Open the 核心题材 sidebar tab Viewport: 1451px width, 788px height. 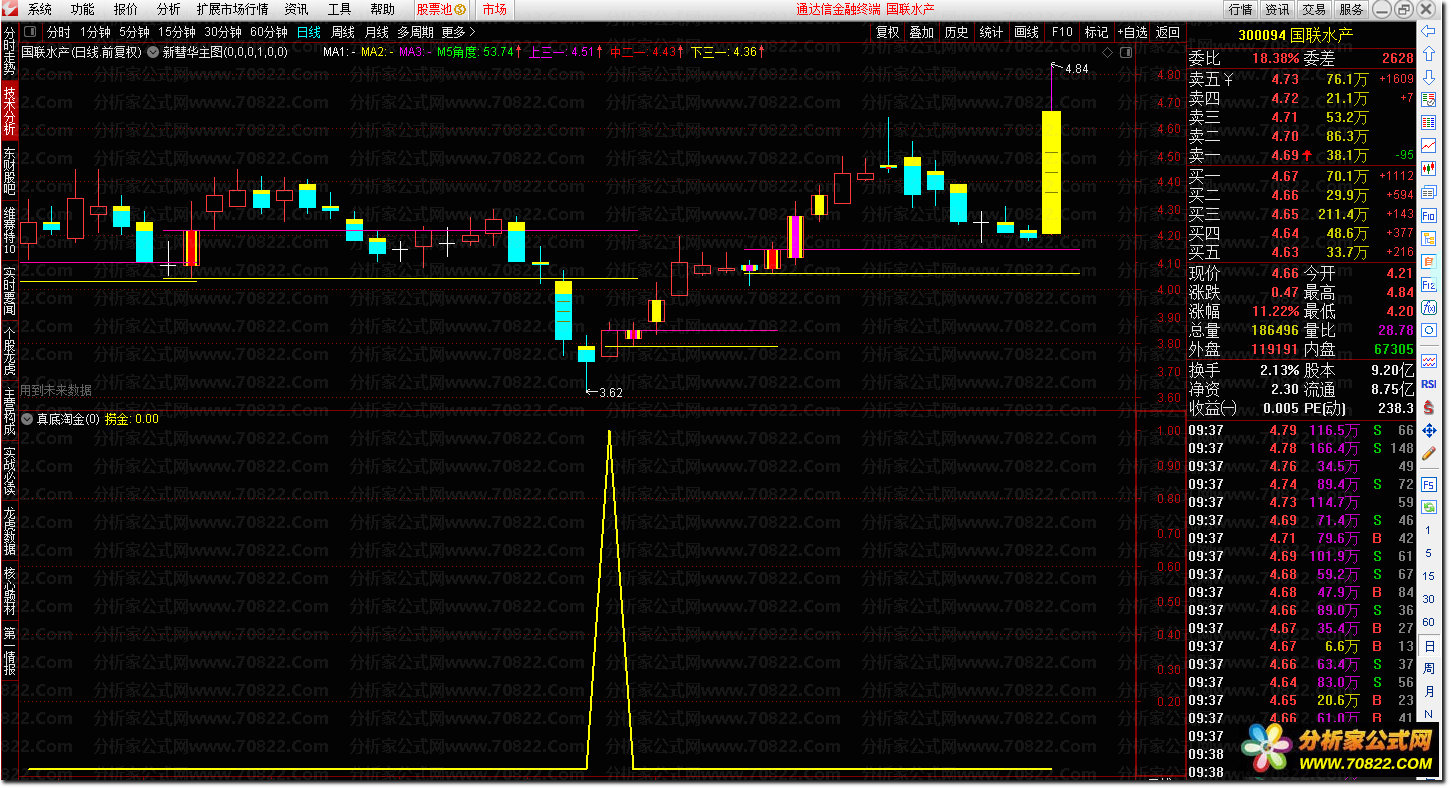[9, 591]
